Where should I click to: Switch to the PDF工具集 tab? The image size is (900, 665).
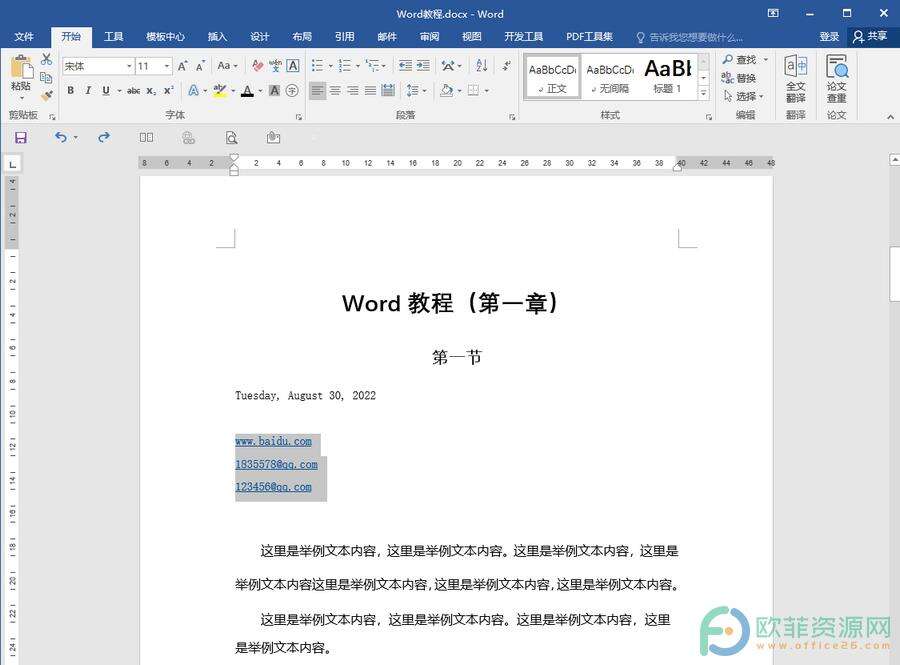589,37
